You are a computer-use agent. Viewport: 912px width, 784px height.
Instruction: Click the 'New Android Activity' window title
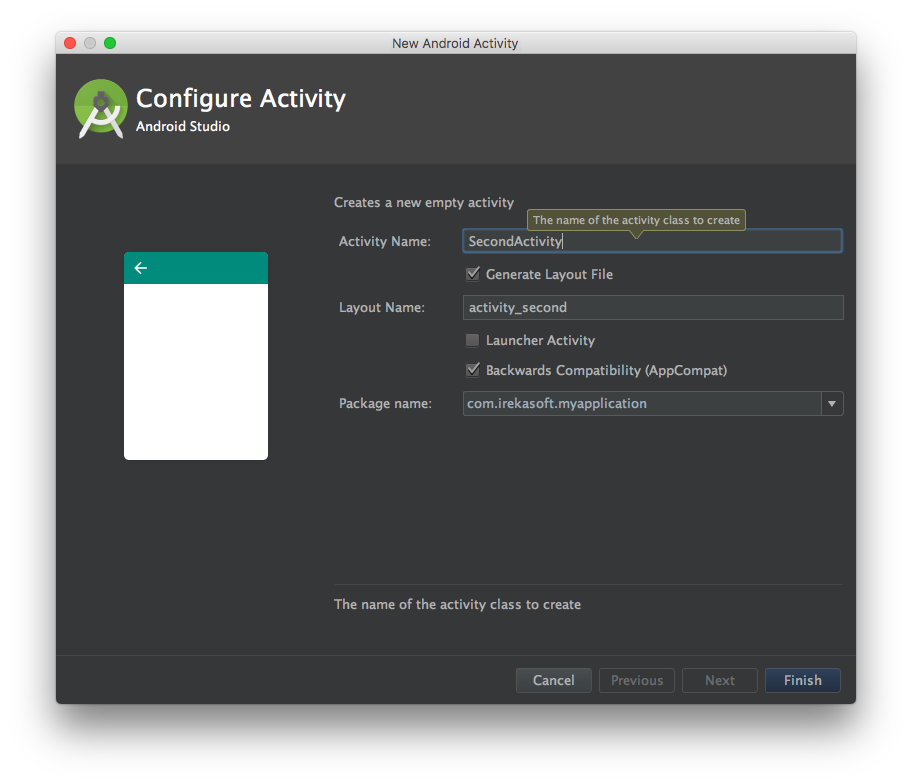click(x=455, y=43)
